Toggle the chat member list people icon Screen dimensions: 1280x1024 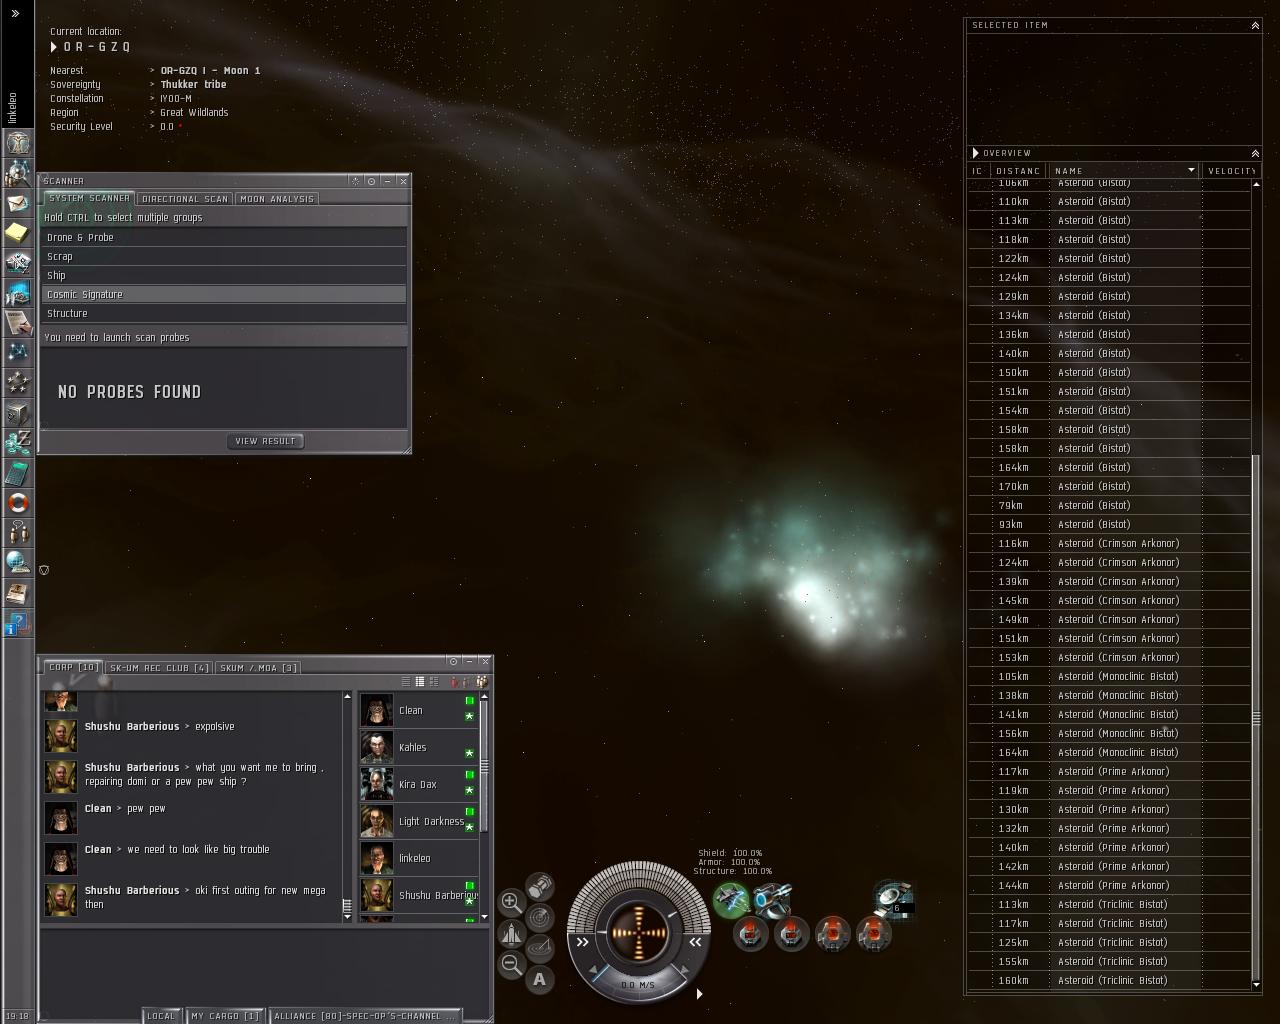coord(482,682)
